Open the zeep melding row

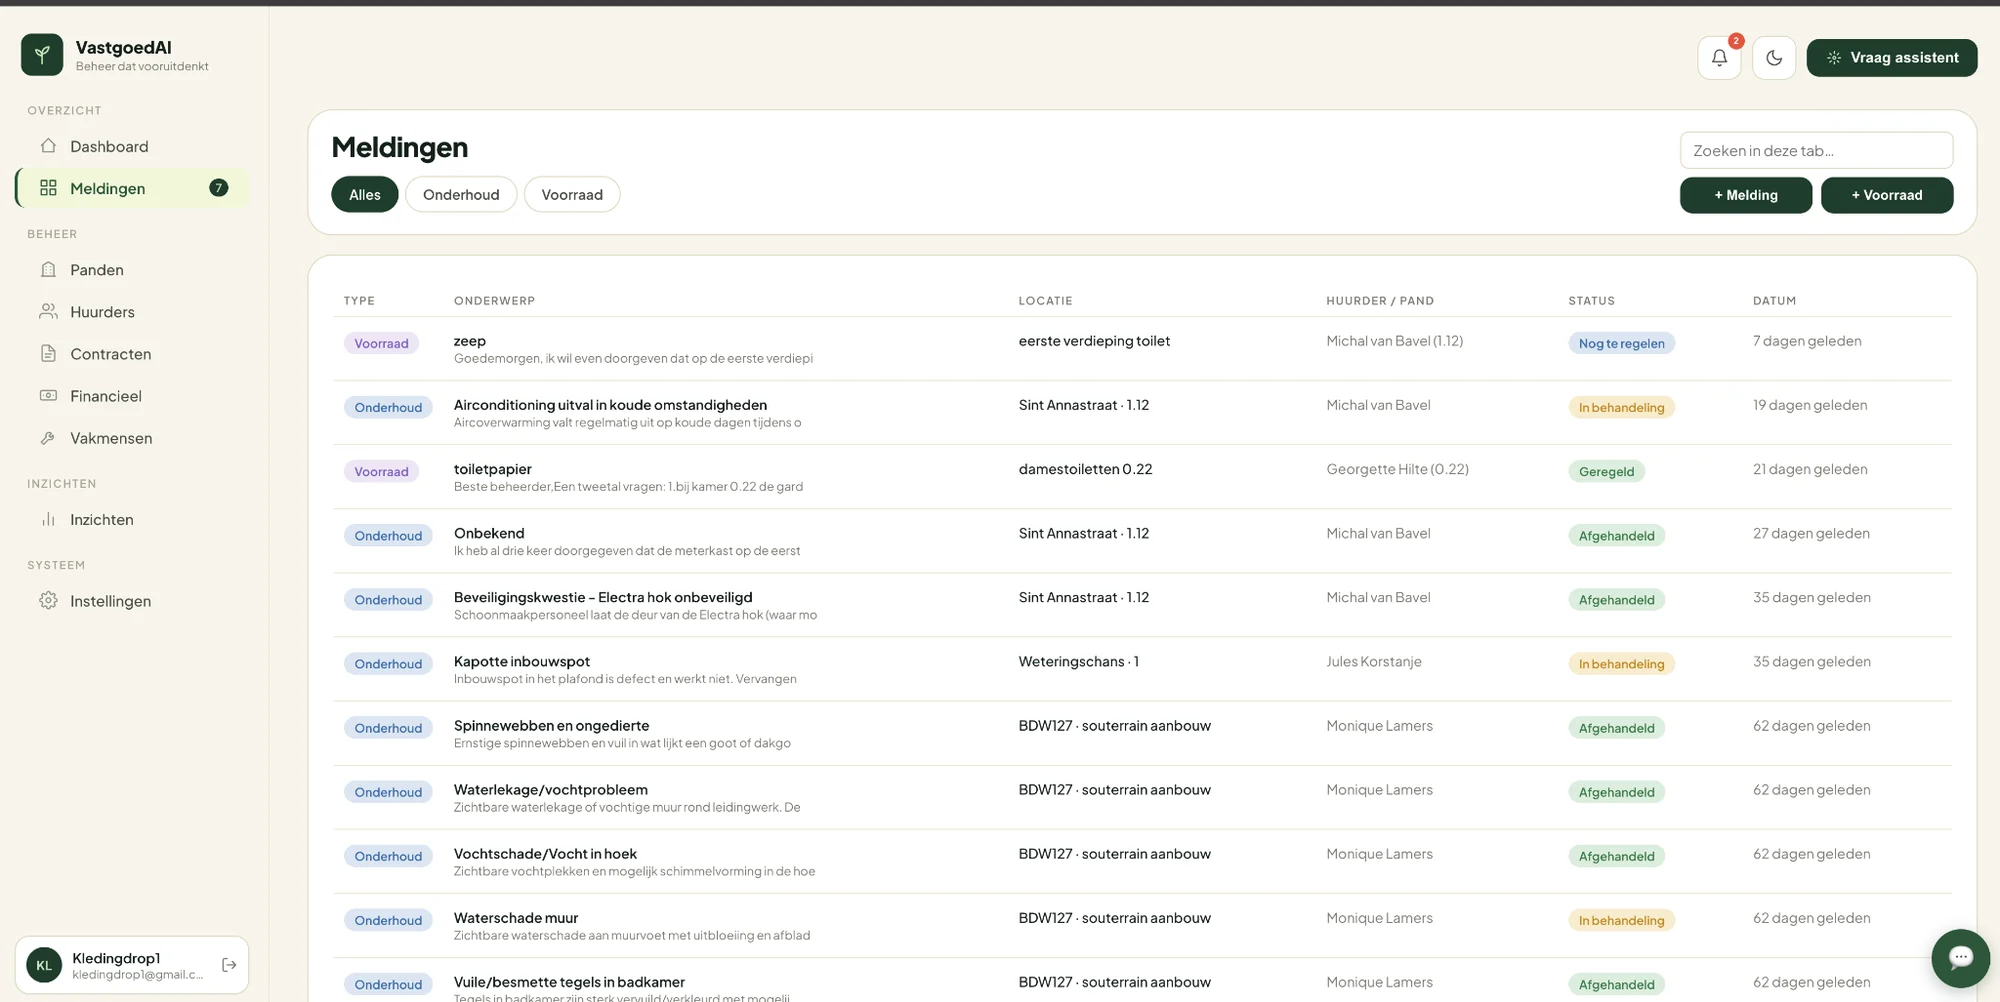[1142, 349]
